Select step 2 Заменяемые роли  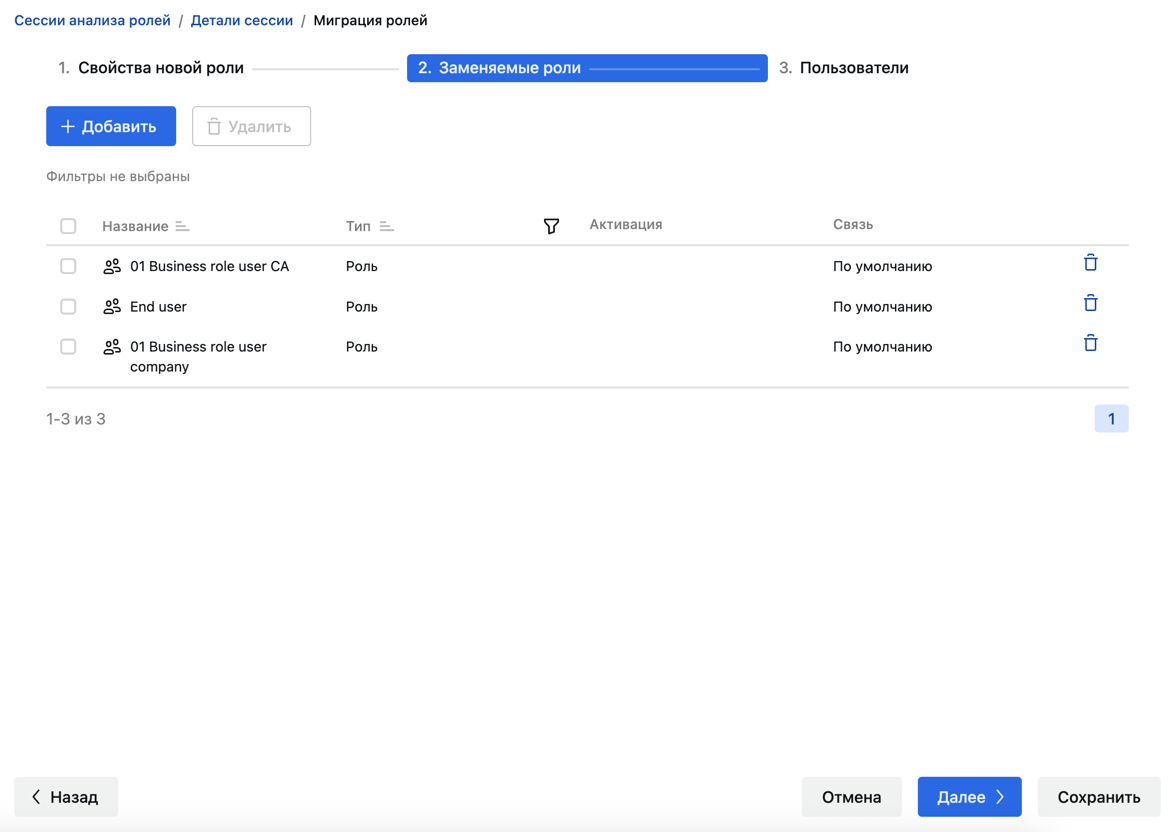click(587, 68)
